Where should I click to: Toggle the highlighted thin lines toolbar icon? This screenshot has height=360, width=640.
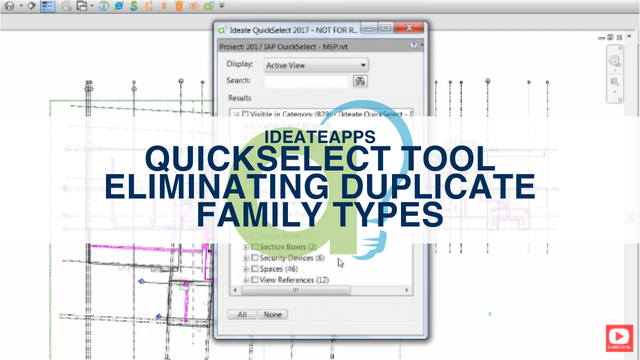[x=47, y=6]
